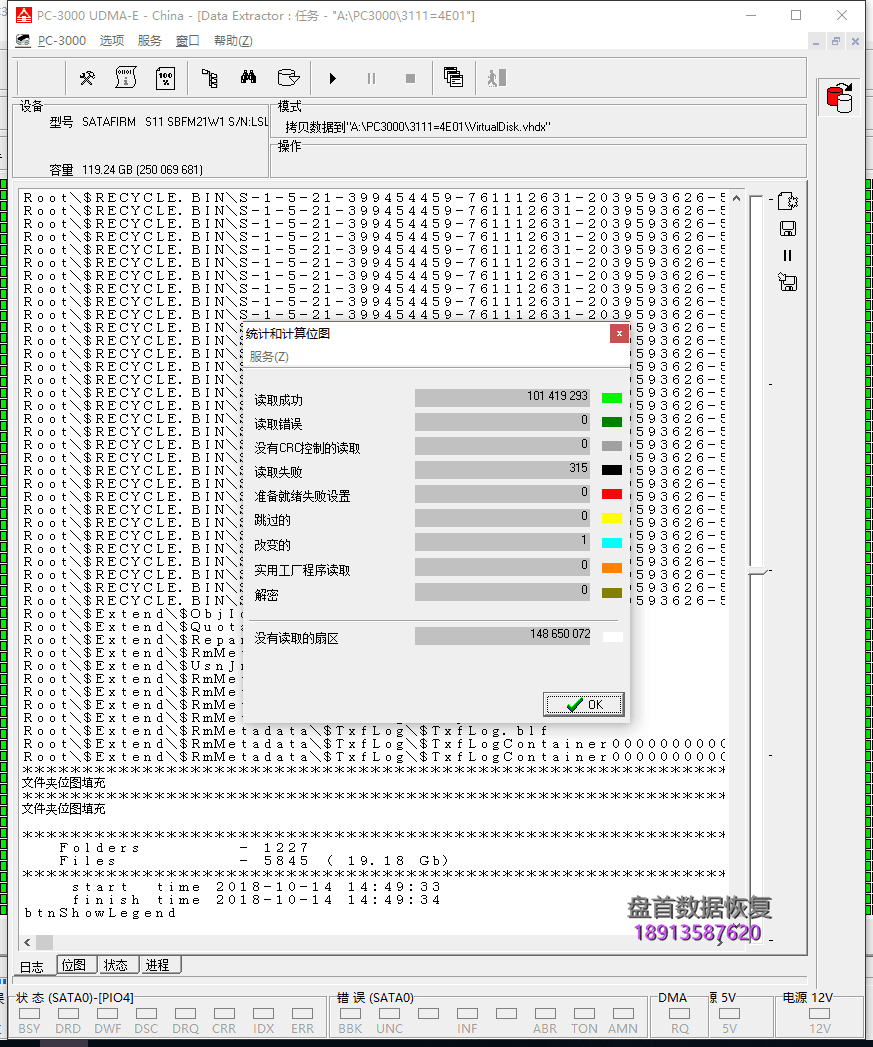Viewport: 873px width, 1047px height.
Task: Toggle the black read-failure color indicator
Action: [610, 468]
